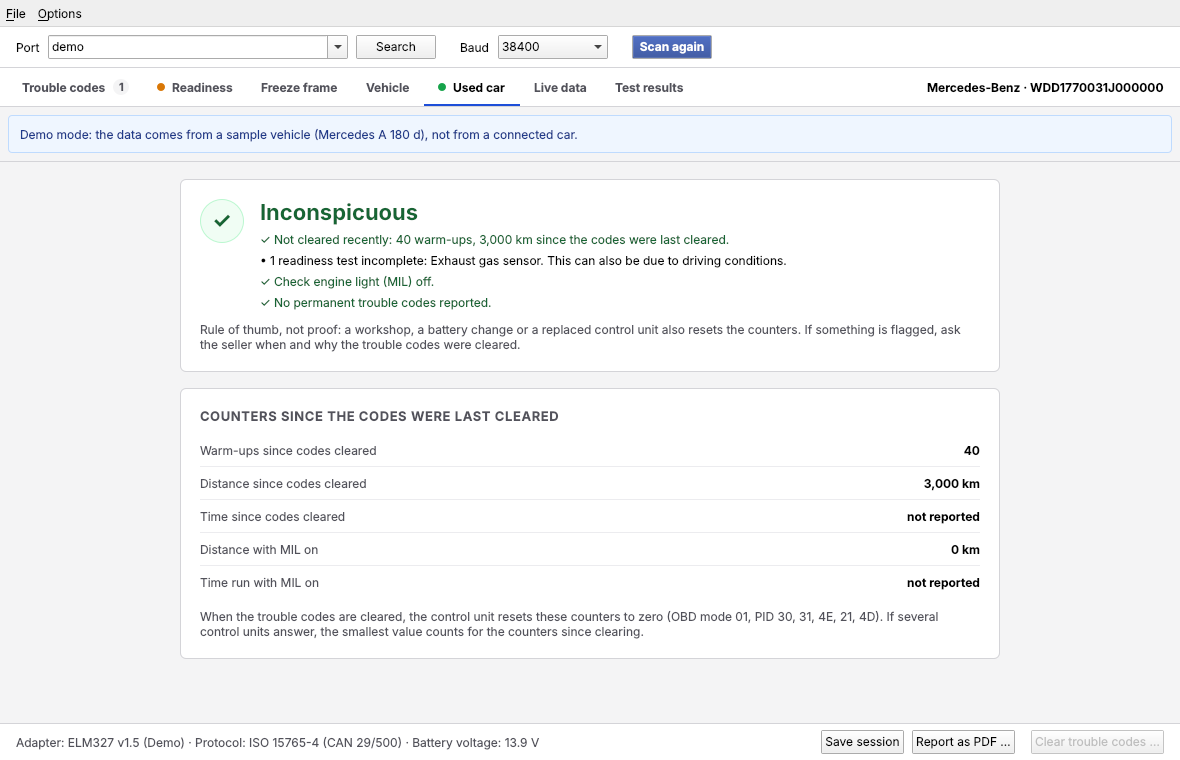Open the Test results tab
Screen dimensions: 1180x760
click(649, 87)
